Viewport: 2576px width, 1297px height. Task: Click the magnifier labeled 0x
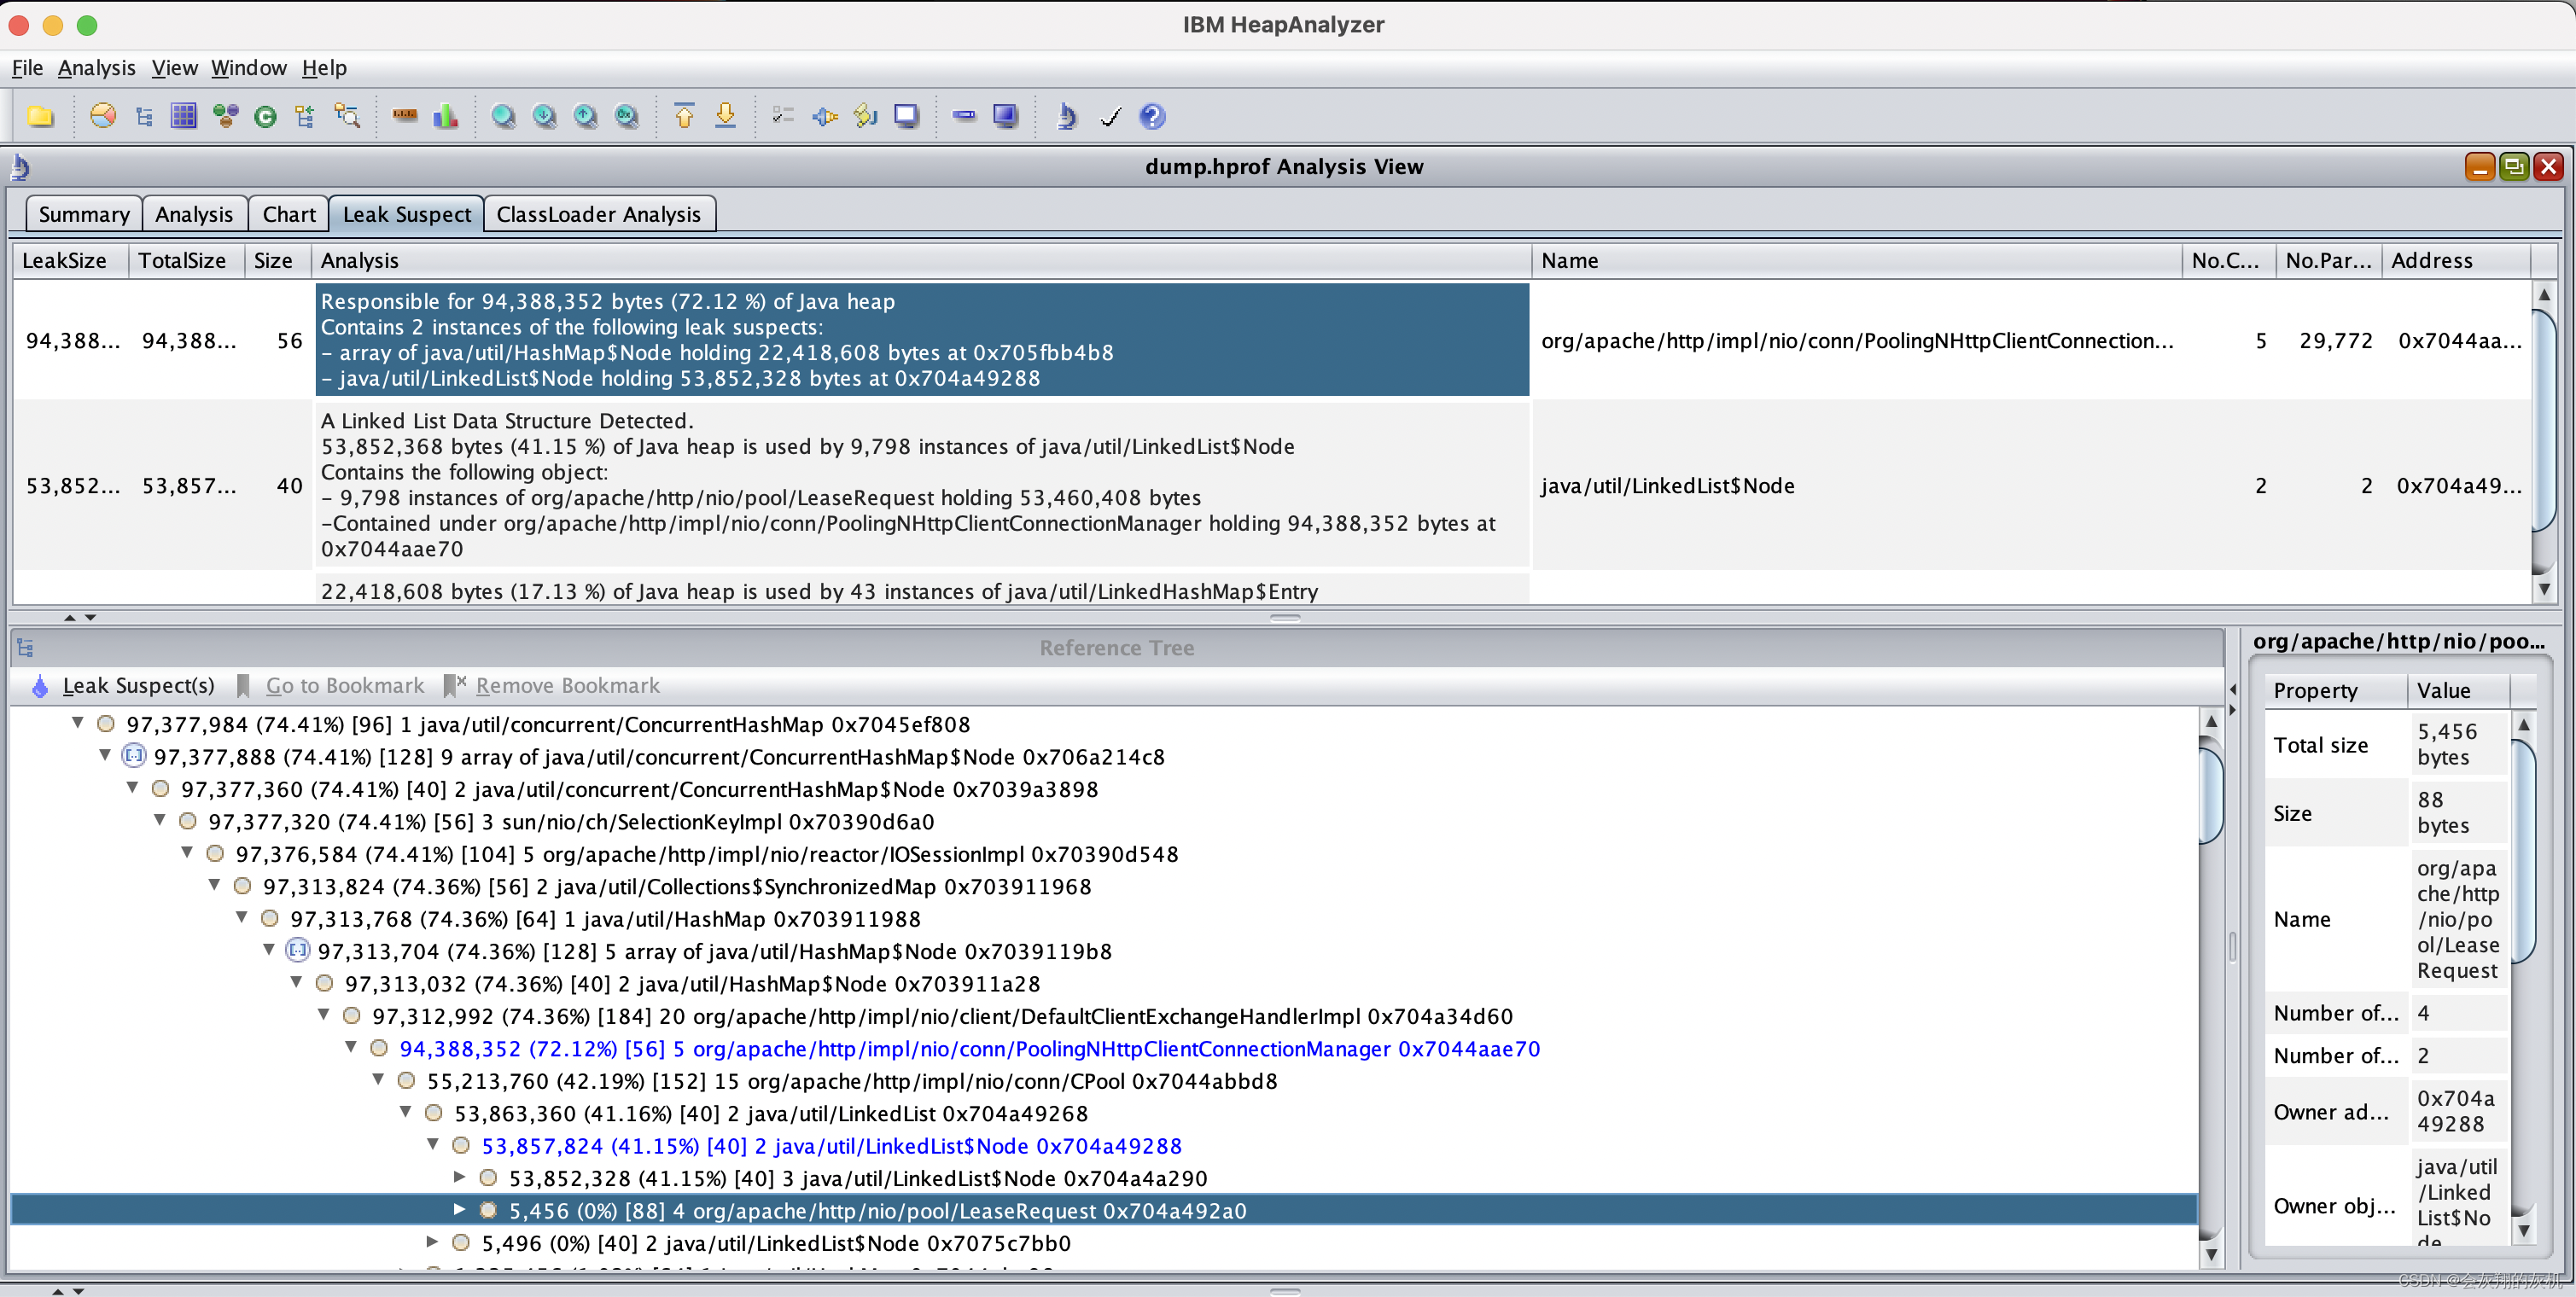pos(626,116)
